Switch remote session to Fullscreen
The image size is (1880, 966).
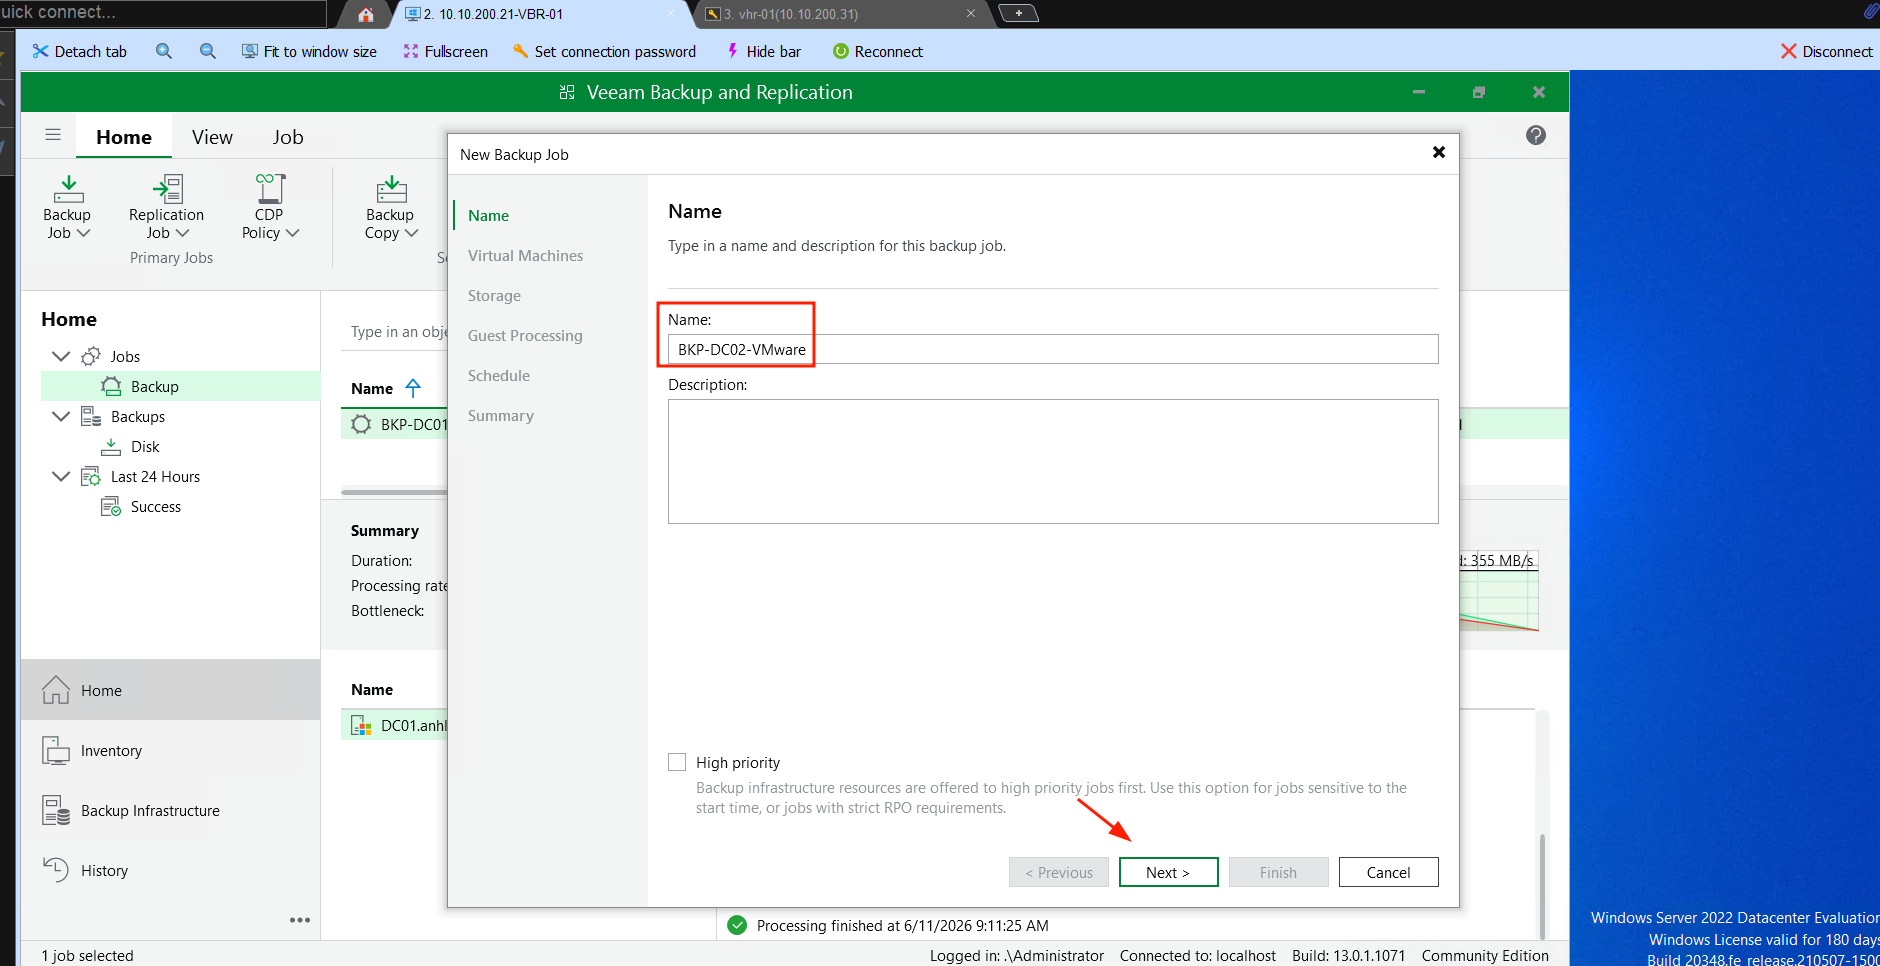coord(445,51)
